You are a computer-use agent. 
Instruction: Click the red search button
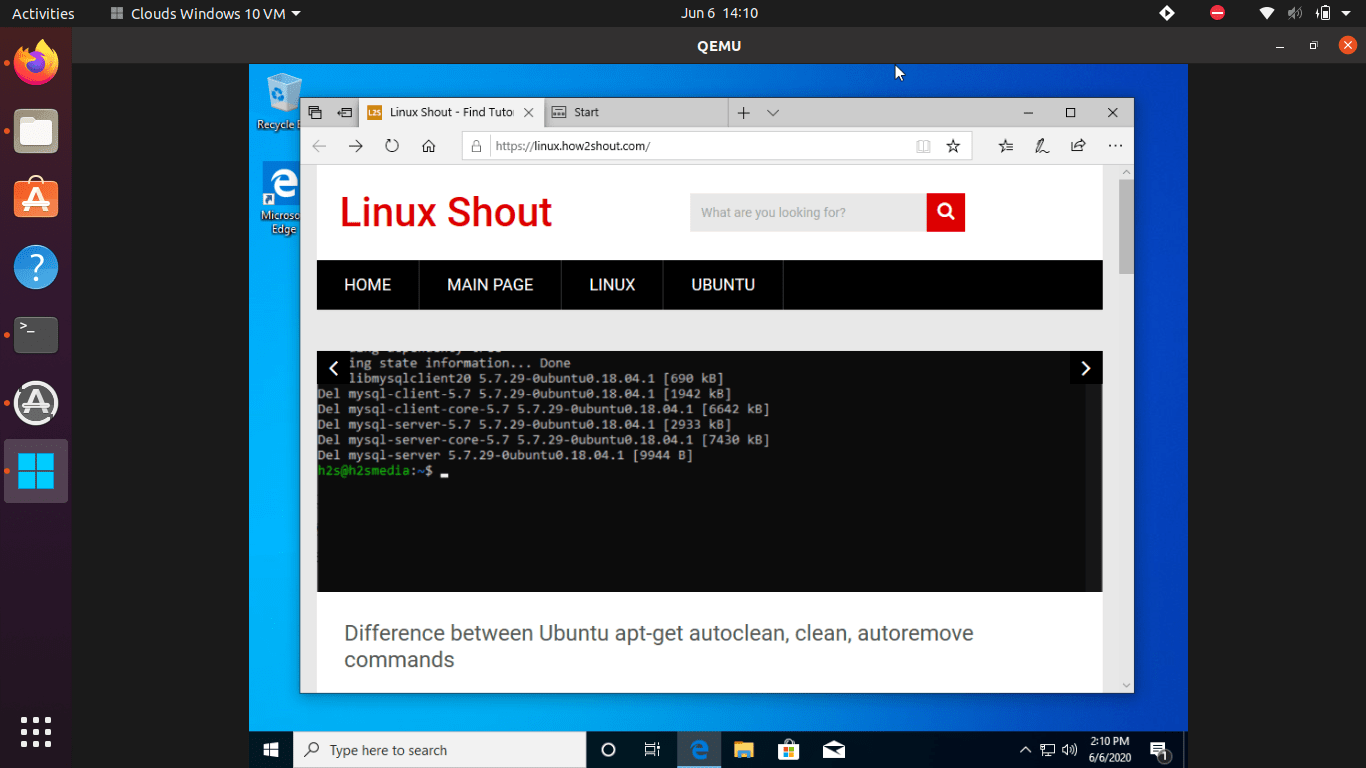point(944,212)
